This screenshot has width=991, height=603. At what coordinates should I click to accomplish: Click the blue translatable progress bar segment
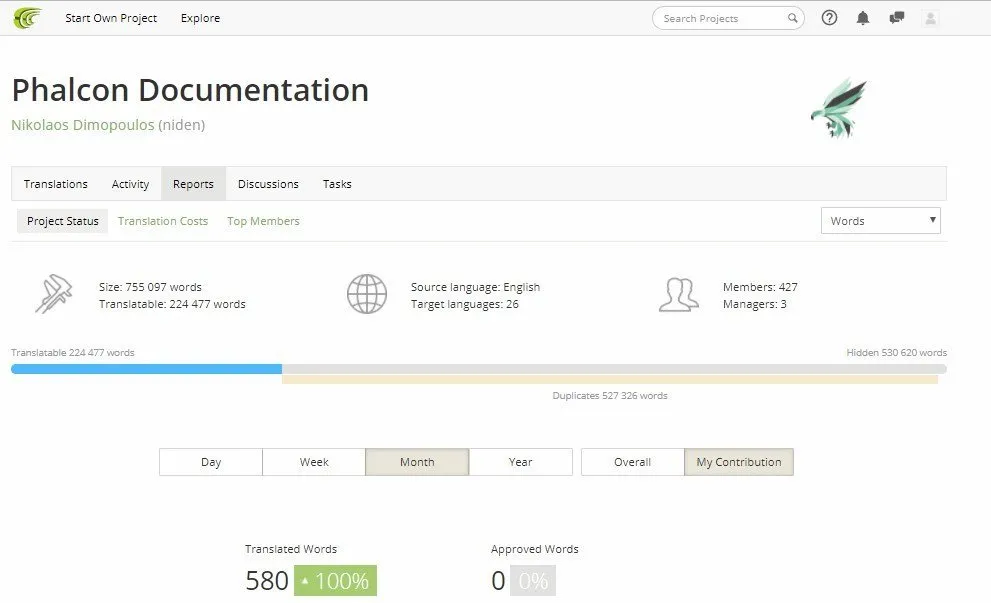(x=147, y=369)
